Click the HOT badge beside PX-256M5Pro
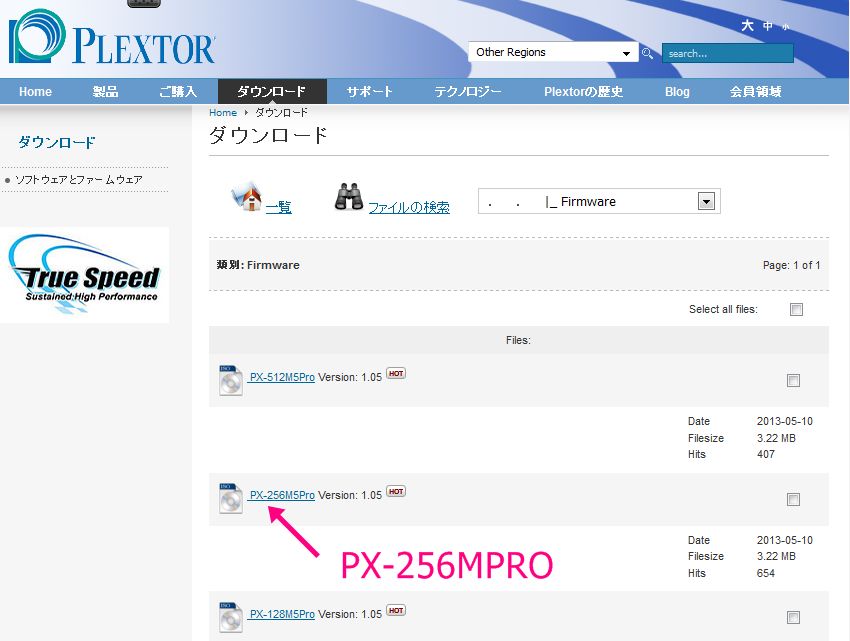The height and width of the screenshot is (641, 850). pyautogui.click(x=396, y=491)
